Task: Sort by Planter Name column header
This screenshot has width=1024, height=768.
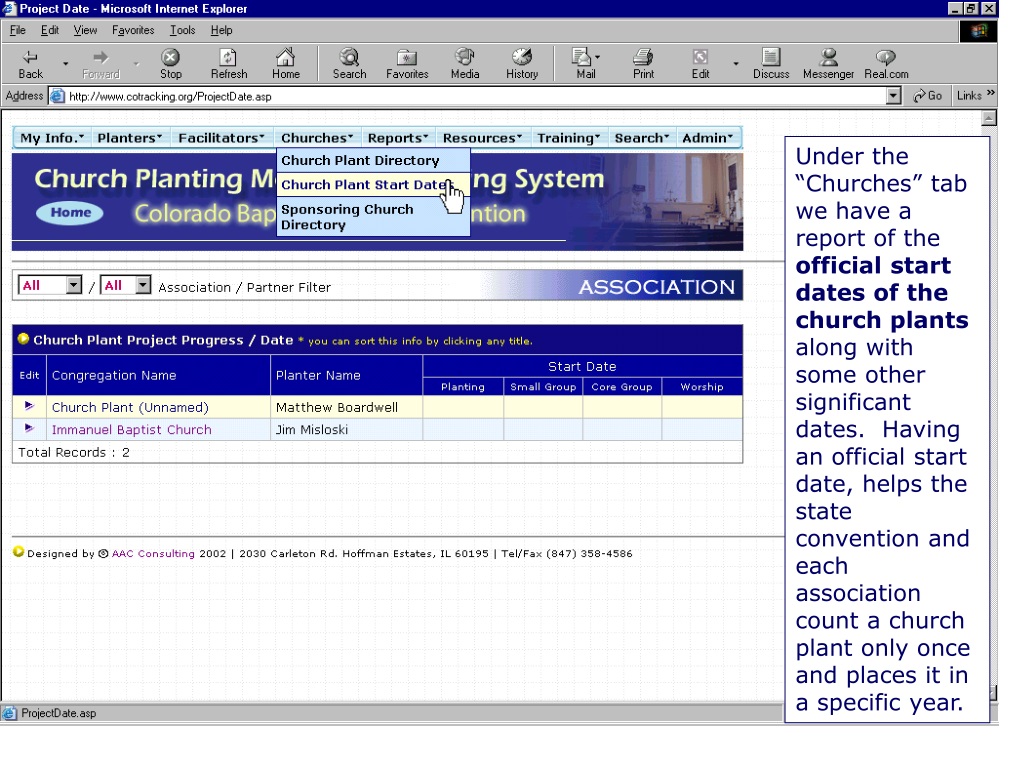Action: [x=318, y=376]
